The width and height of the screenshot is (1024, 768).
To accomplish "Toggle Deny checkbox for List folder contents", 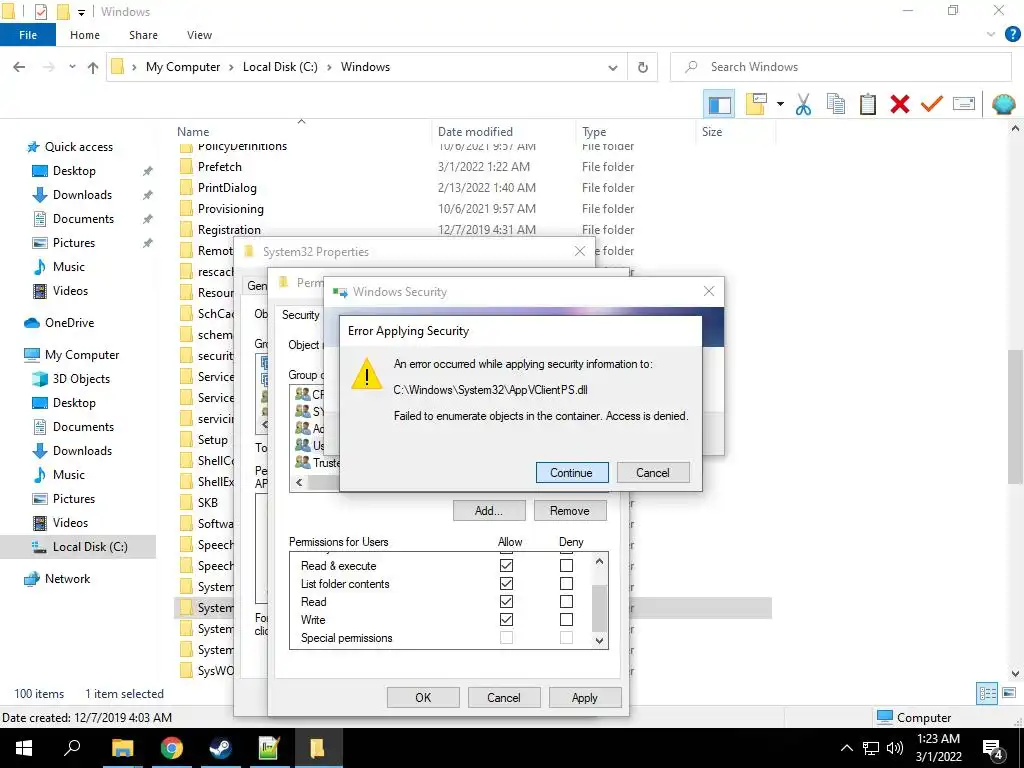I will click(x=566, y=584).
